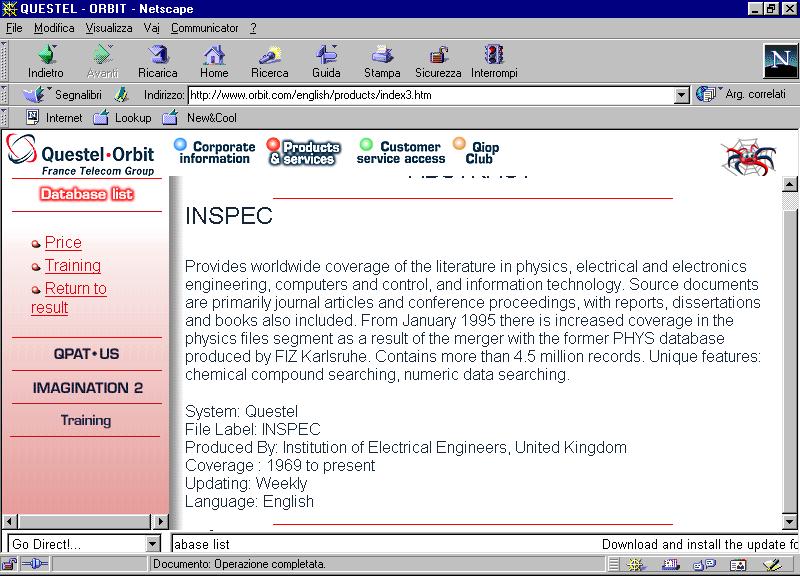Click component bar grip handle
The image size is (800, 576).
pyautogui.click(x=614, y=565)
